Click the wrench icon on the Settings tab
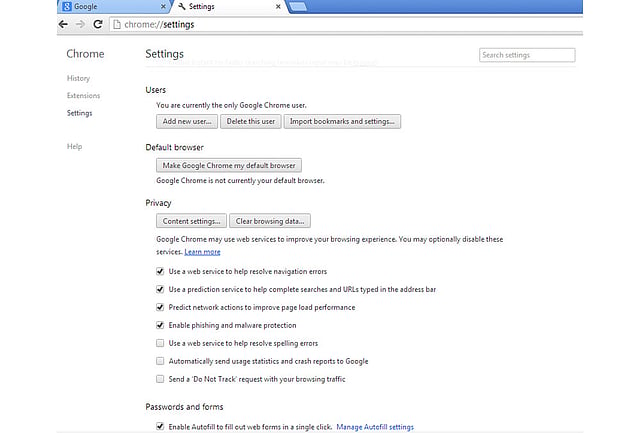This screenshot has height=433, width=640. (182, 7)
